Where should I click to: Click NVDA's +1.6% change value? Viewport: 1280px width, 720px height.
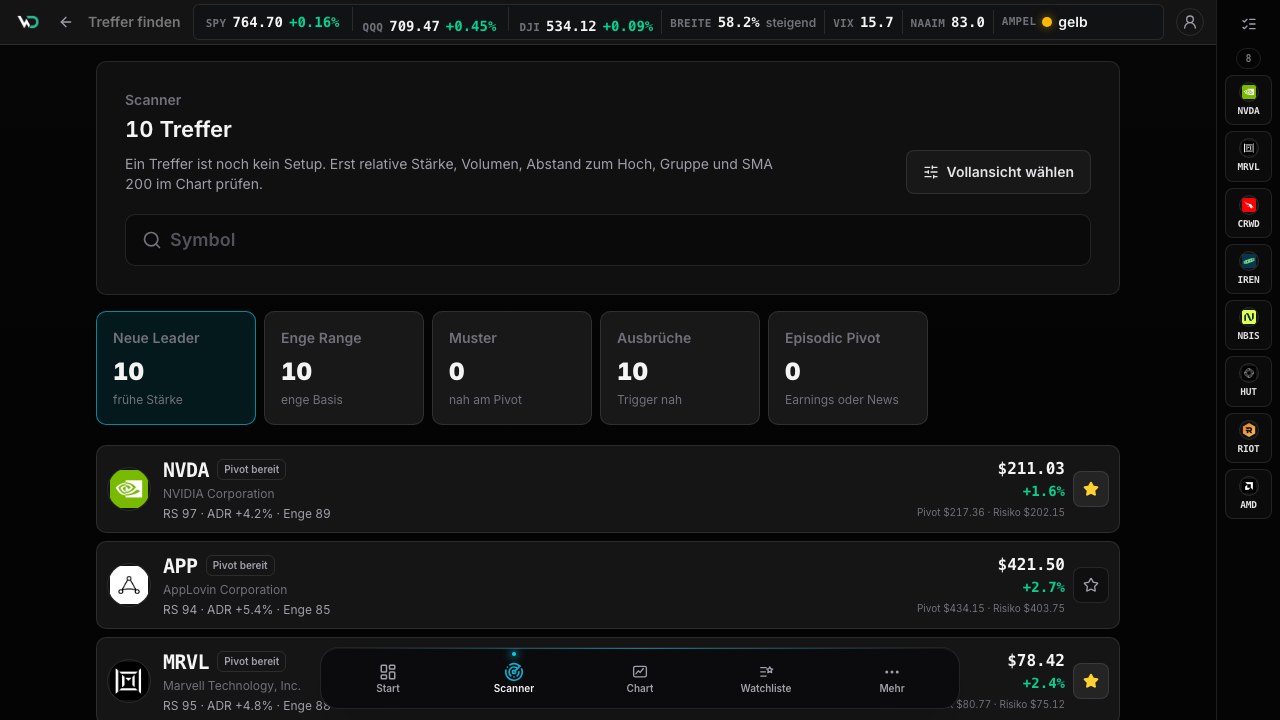click(1043, 491)
